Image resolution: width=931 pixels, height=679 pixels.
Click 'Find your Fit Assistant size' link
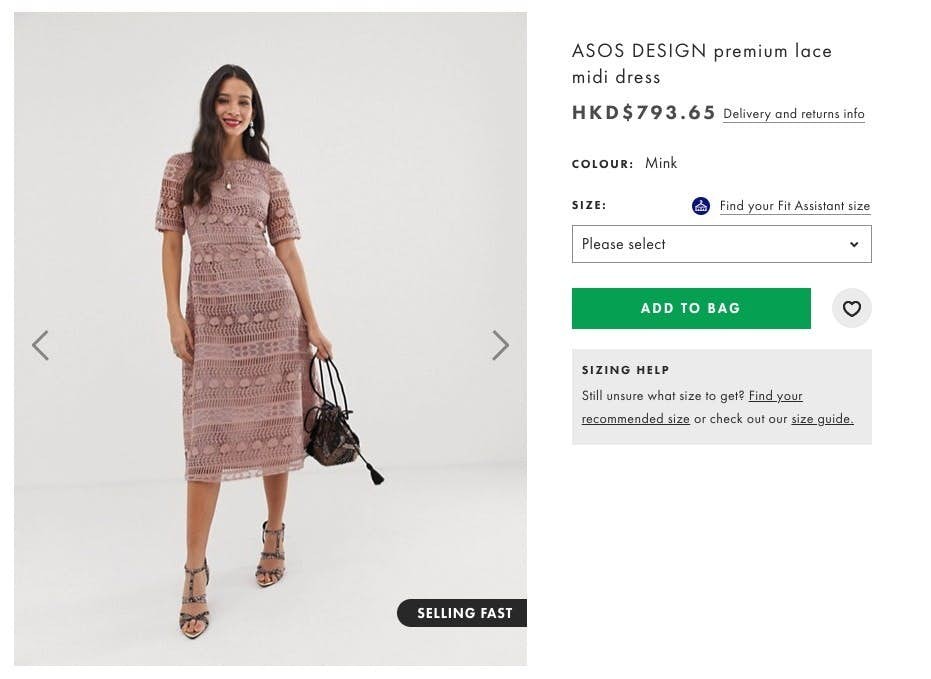pos(794,206)
